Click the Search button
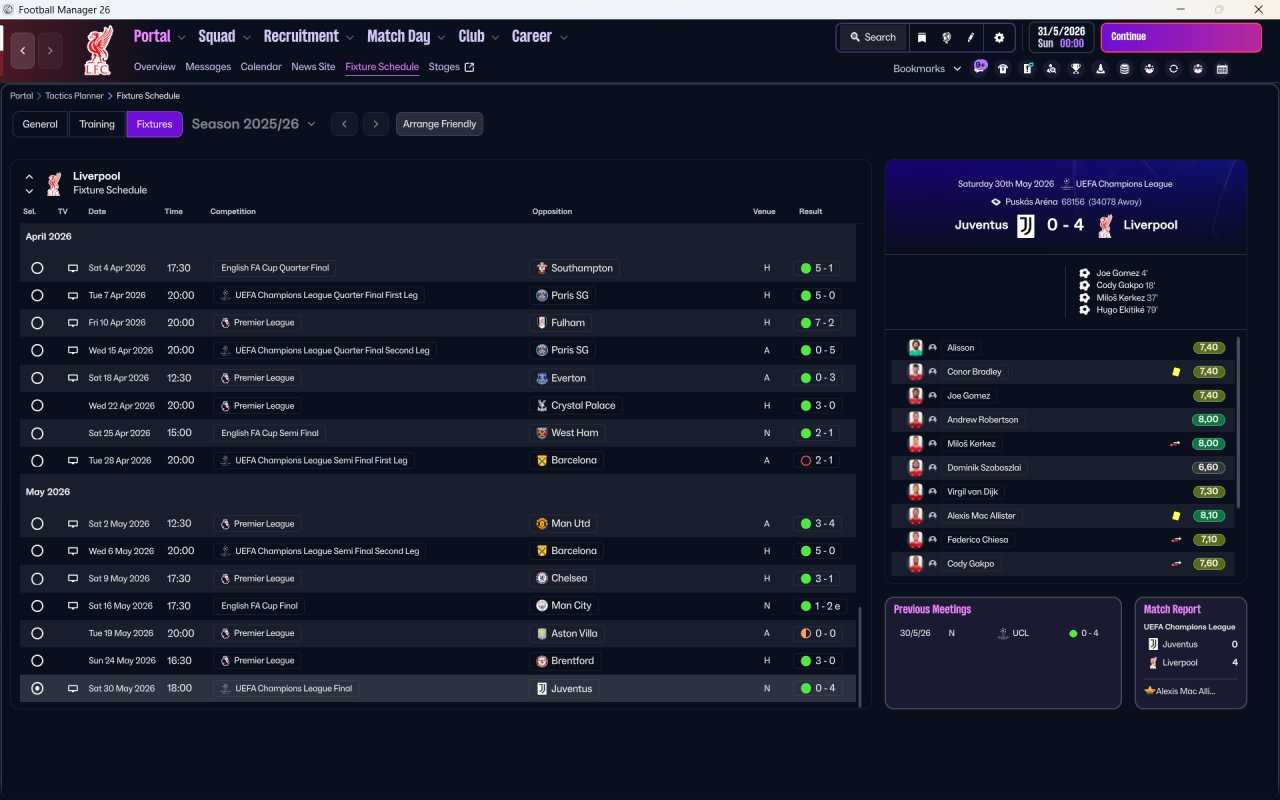 pos(873,37)
